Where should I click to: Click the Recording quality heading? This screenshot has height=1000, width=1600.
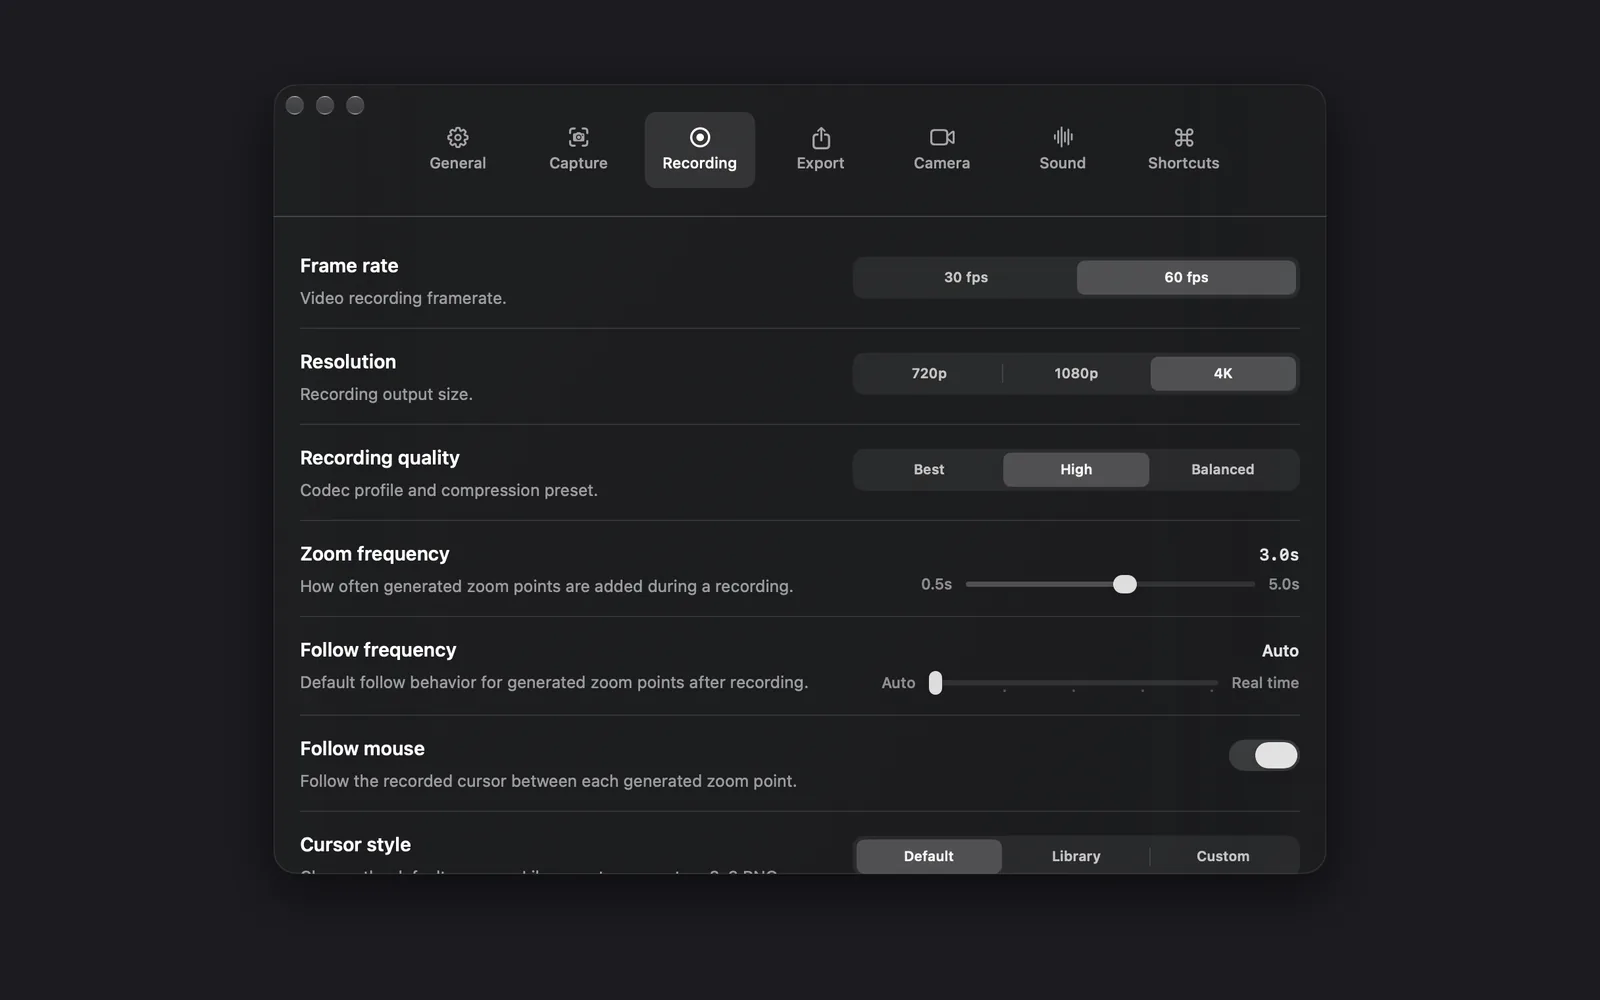(380, 458)
